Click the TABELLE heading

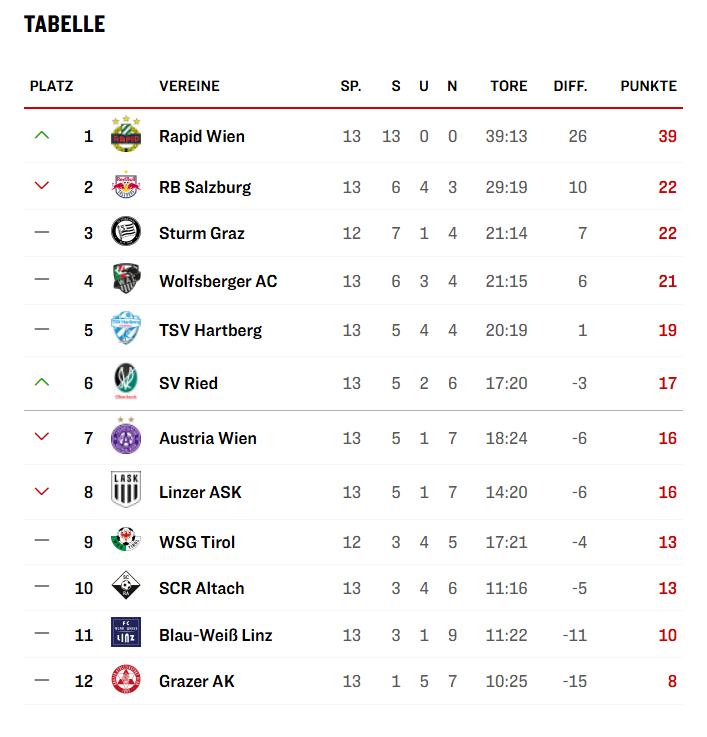[64, 24]
